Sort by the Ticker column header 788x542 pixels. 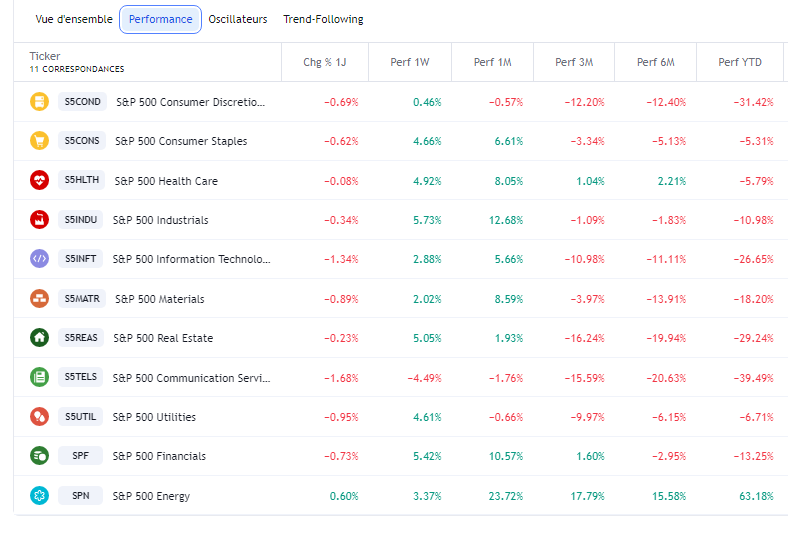(x=45, y=56)
